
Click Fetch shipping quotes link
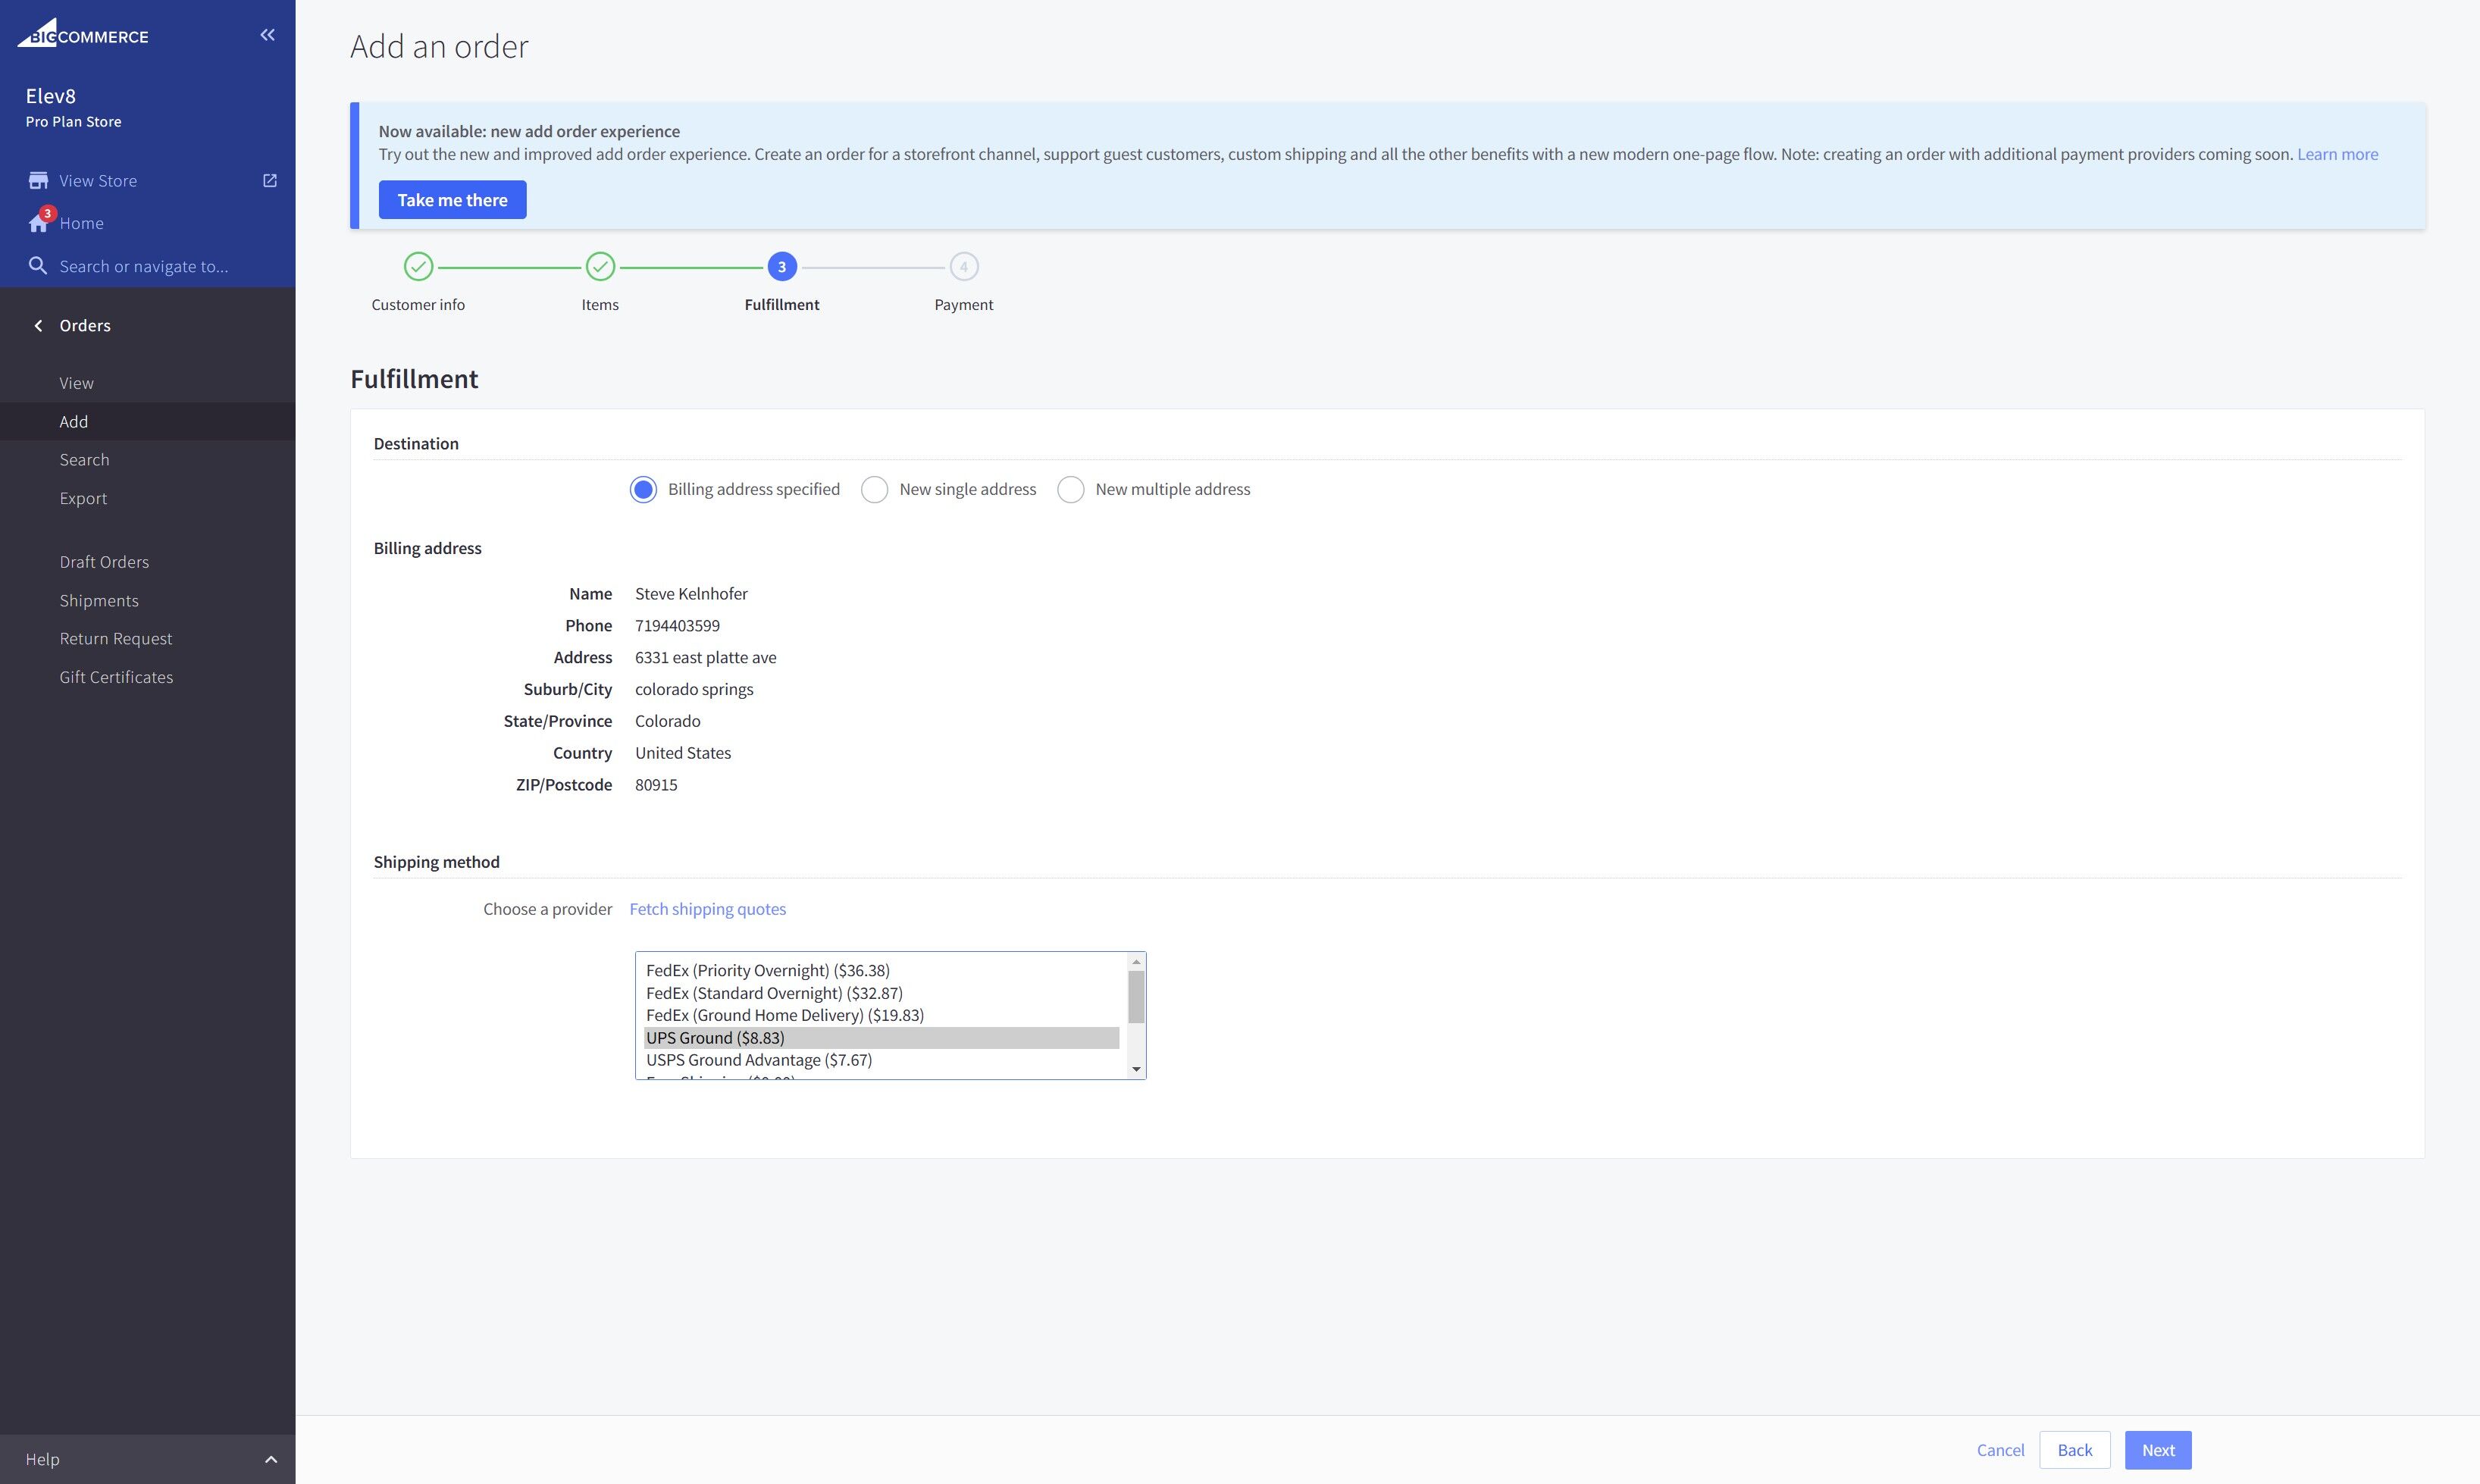pyautogui.click(x=707, y=909)
